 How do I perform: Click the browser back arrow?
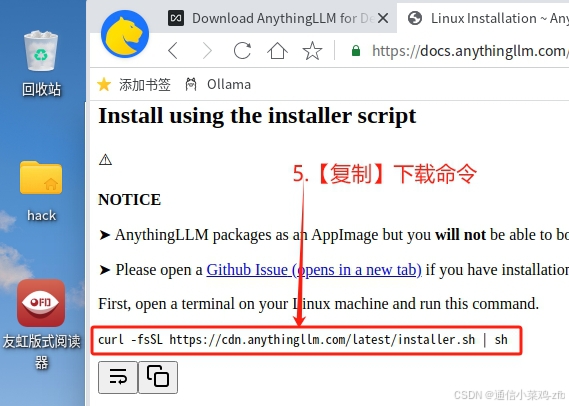[x=173, y=50]
